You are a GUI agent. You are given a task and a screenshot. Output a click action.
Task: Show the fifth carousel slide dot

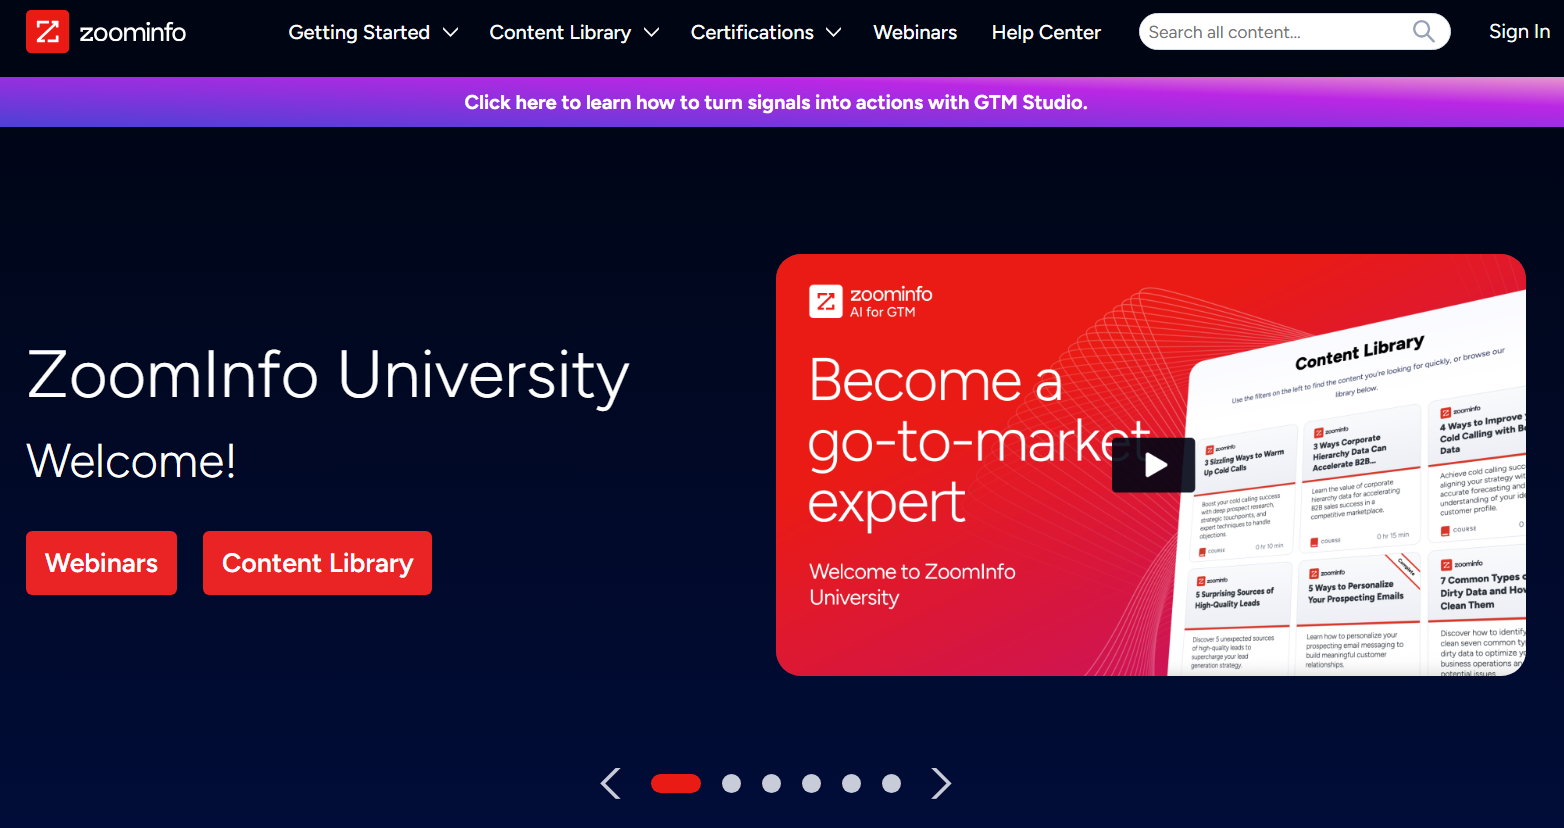[x=852, y=784]
